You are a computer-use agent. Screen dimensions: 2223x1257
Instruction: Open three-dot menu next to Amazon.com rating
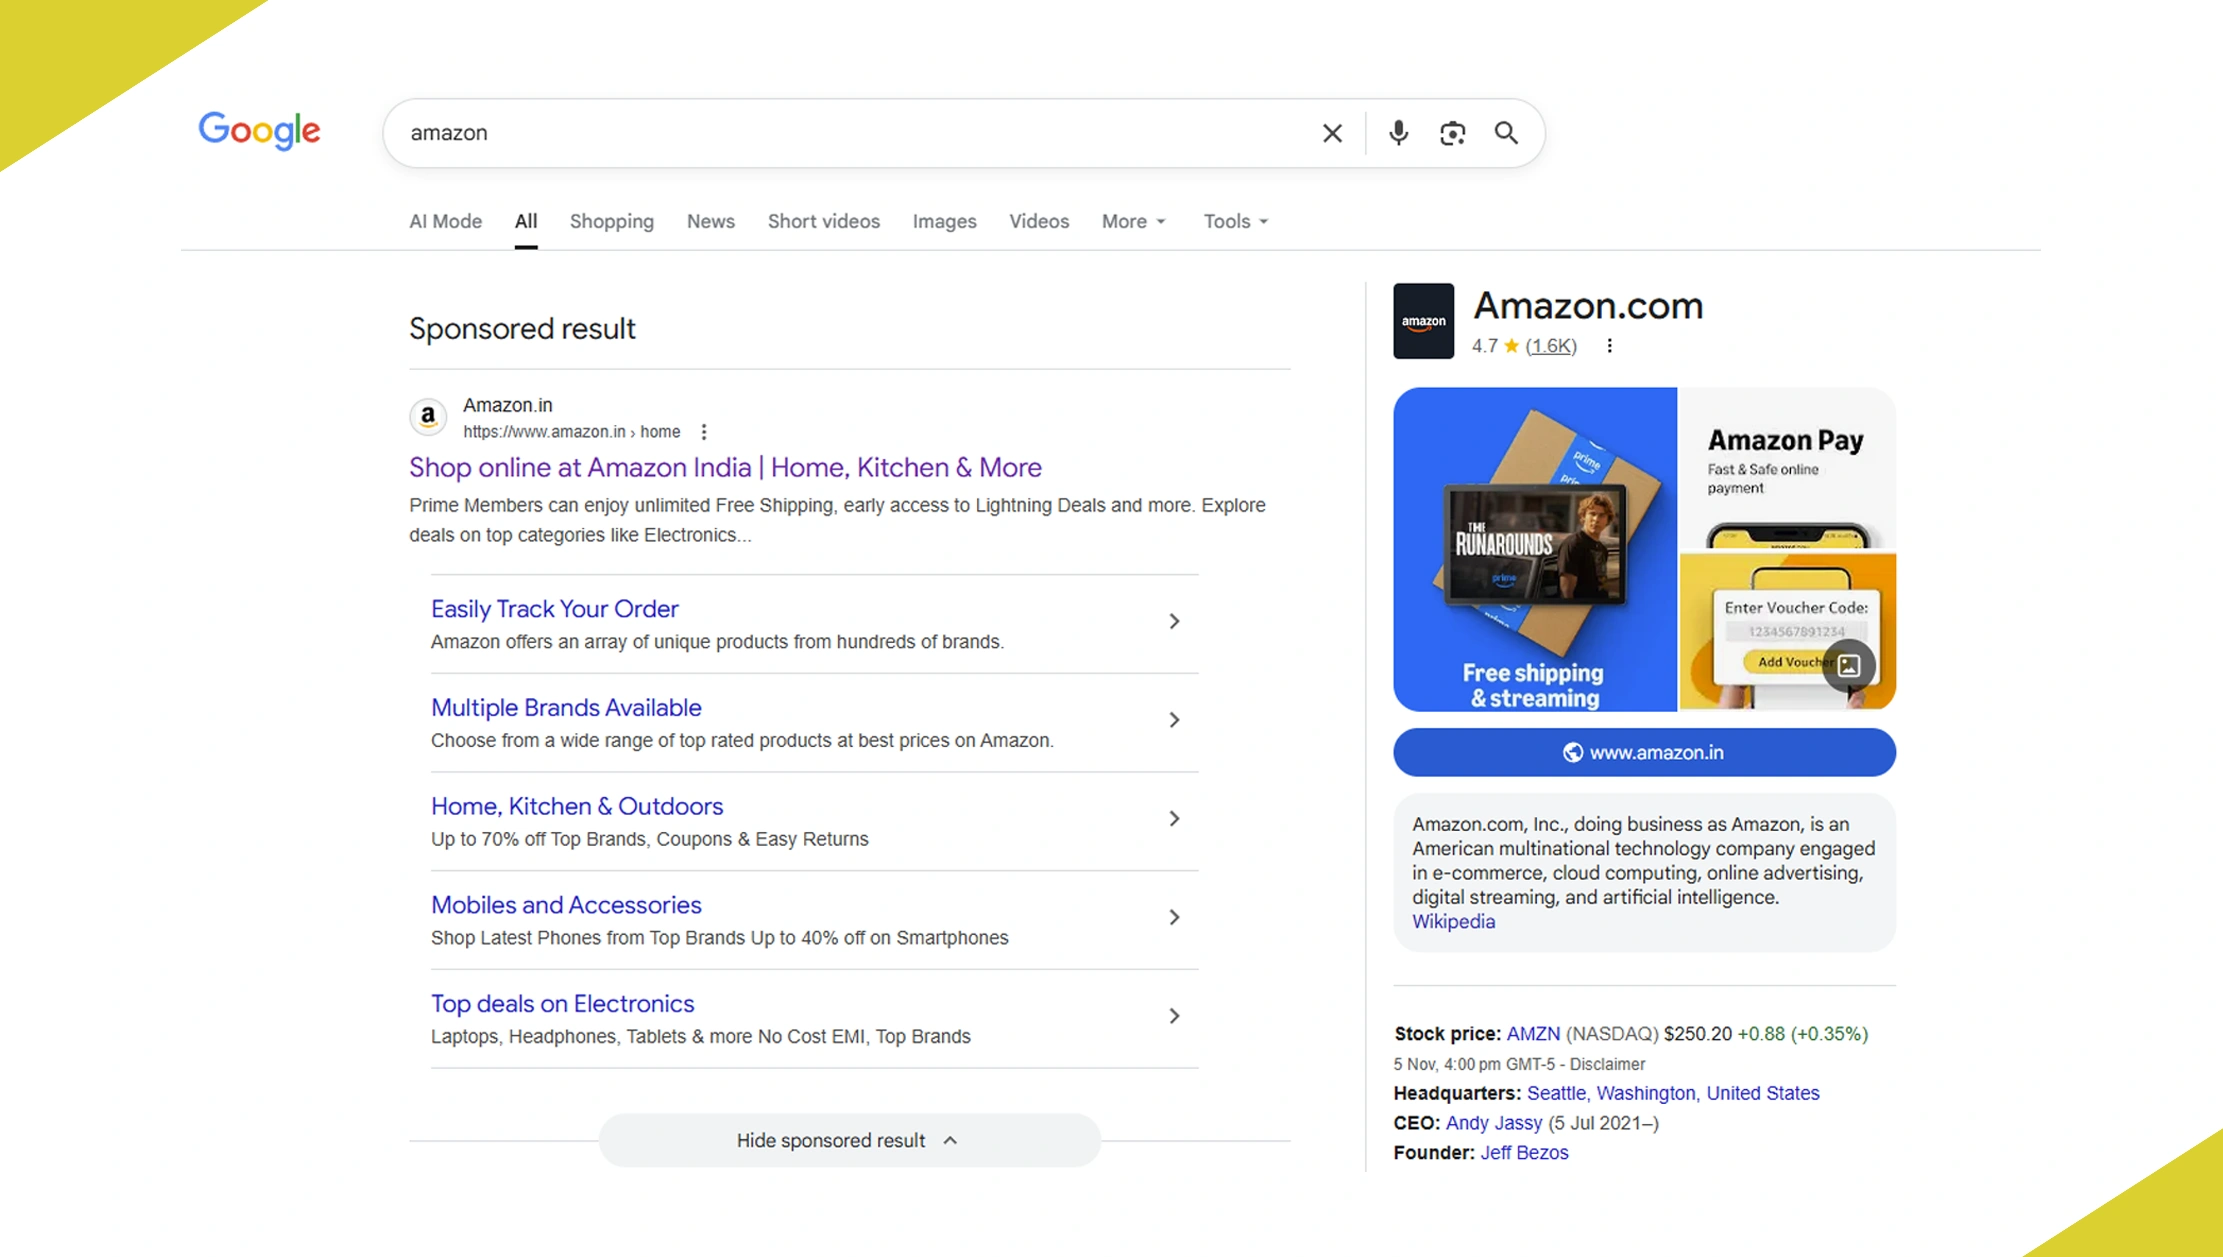tap(1609, 346)
